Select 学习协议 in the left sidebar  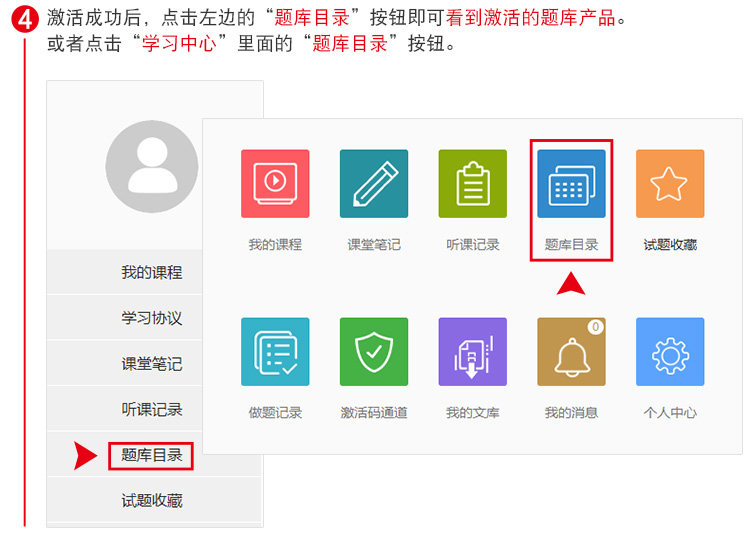pyautogui.click(x=152, y=318)
